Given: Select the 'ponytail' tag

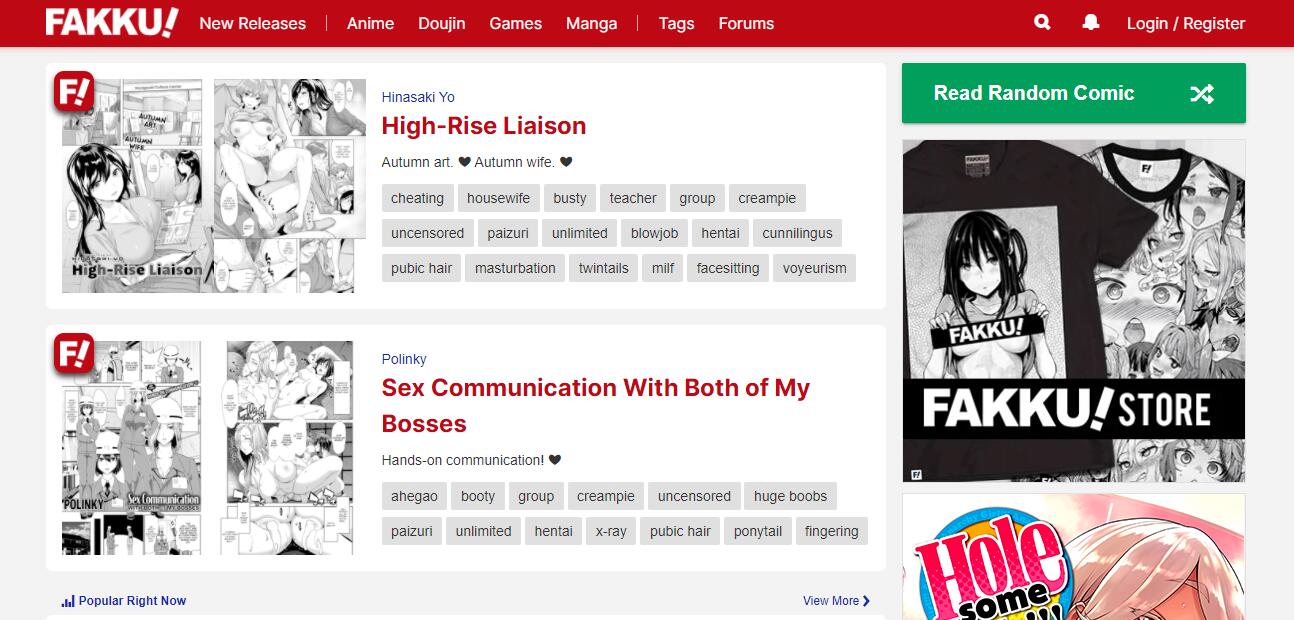Looking at the screenshot, I should [758, 531].
